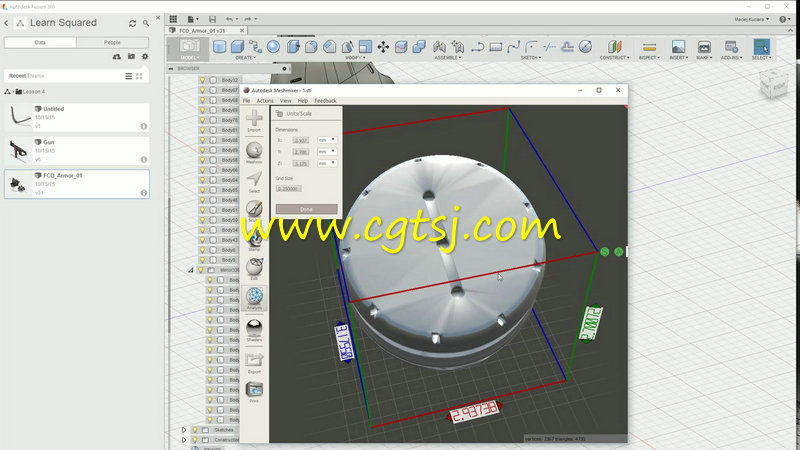Open the Meshmix library tool
This screenshot has width=800, height=450.
pyautogui.click(x=254, y=153)
